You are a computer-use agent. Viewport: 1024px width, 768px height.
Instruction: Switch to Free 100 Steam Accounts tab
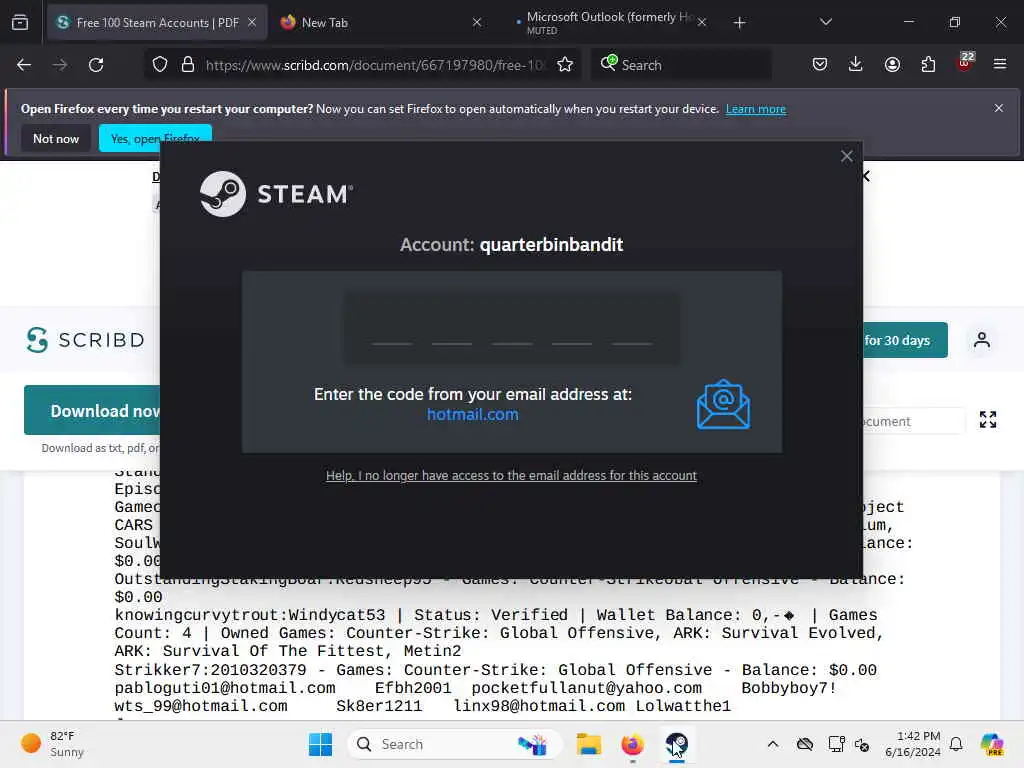[157, 22]
